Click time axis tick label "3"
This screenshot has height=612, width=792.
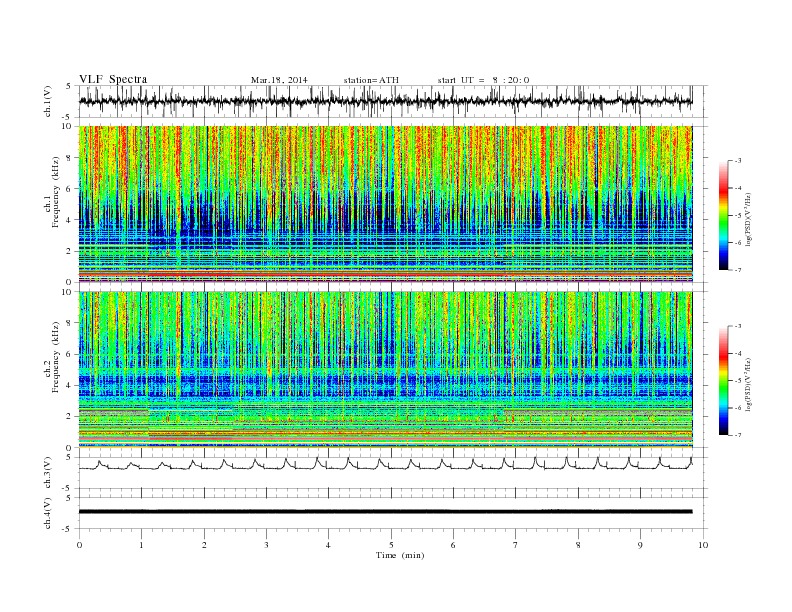pyautogui.click(x=267, y=545)
